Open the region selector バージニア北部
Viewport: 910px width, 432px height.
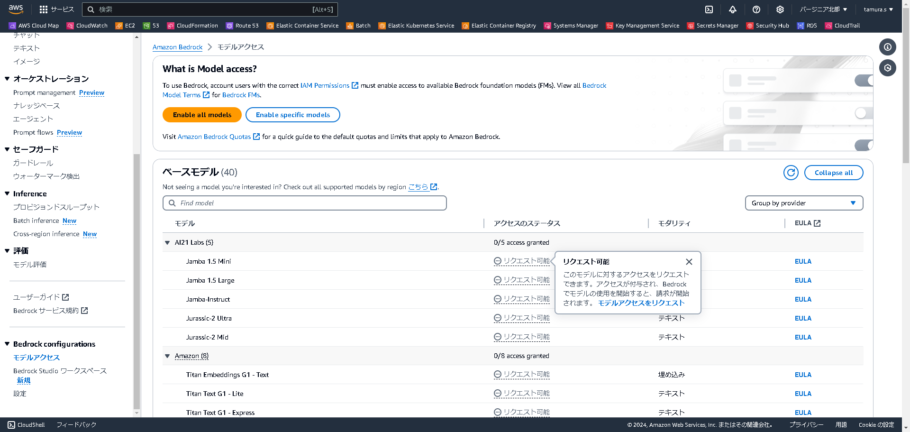click(x=824, y=9)
